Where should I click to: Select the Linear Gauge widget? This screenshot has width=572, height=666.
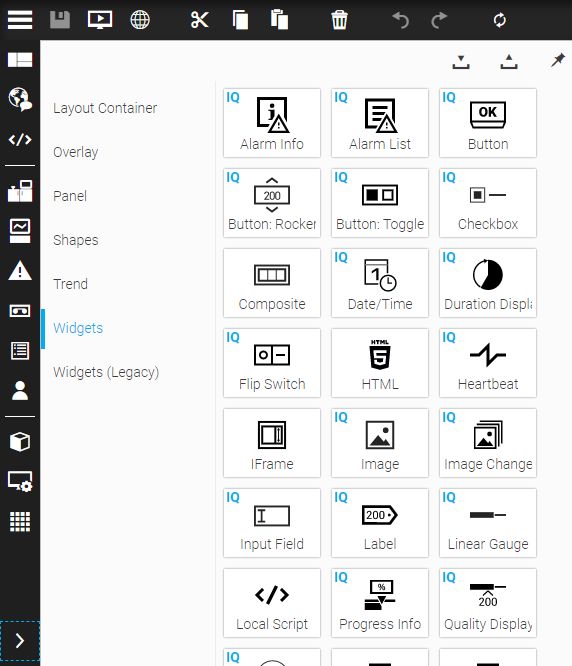coord(488,523)
